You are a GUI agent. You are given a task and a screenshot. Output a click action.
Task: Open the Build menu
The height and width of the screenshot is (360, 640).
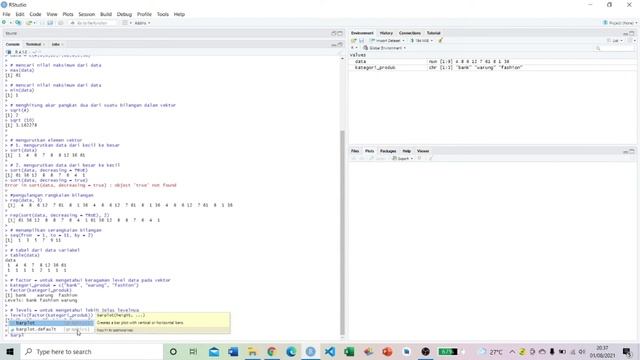[106, 14]
